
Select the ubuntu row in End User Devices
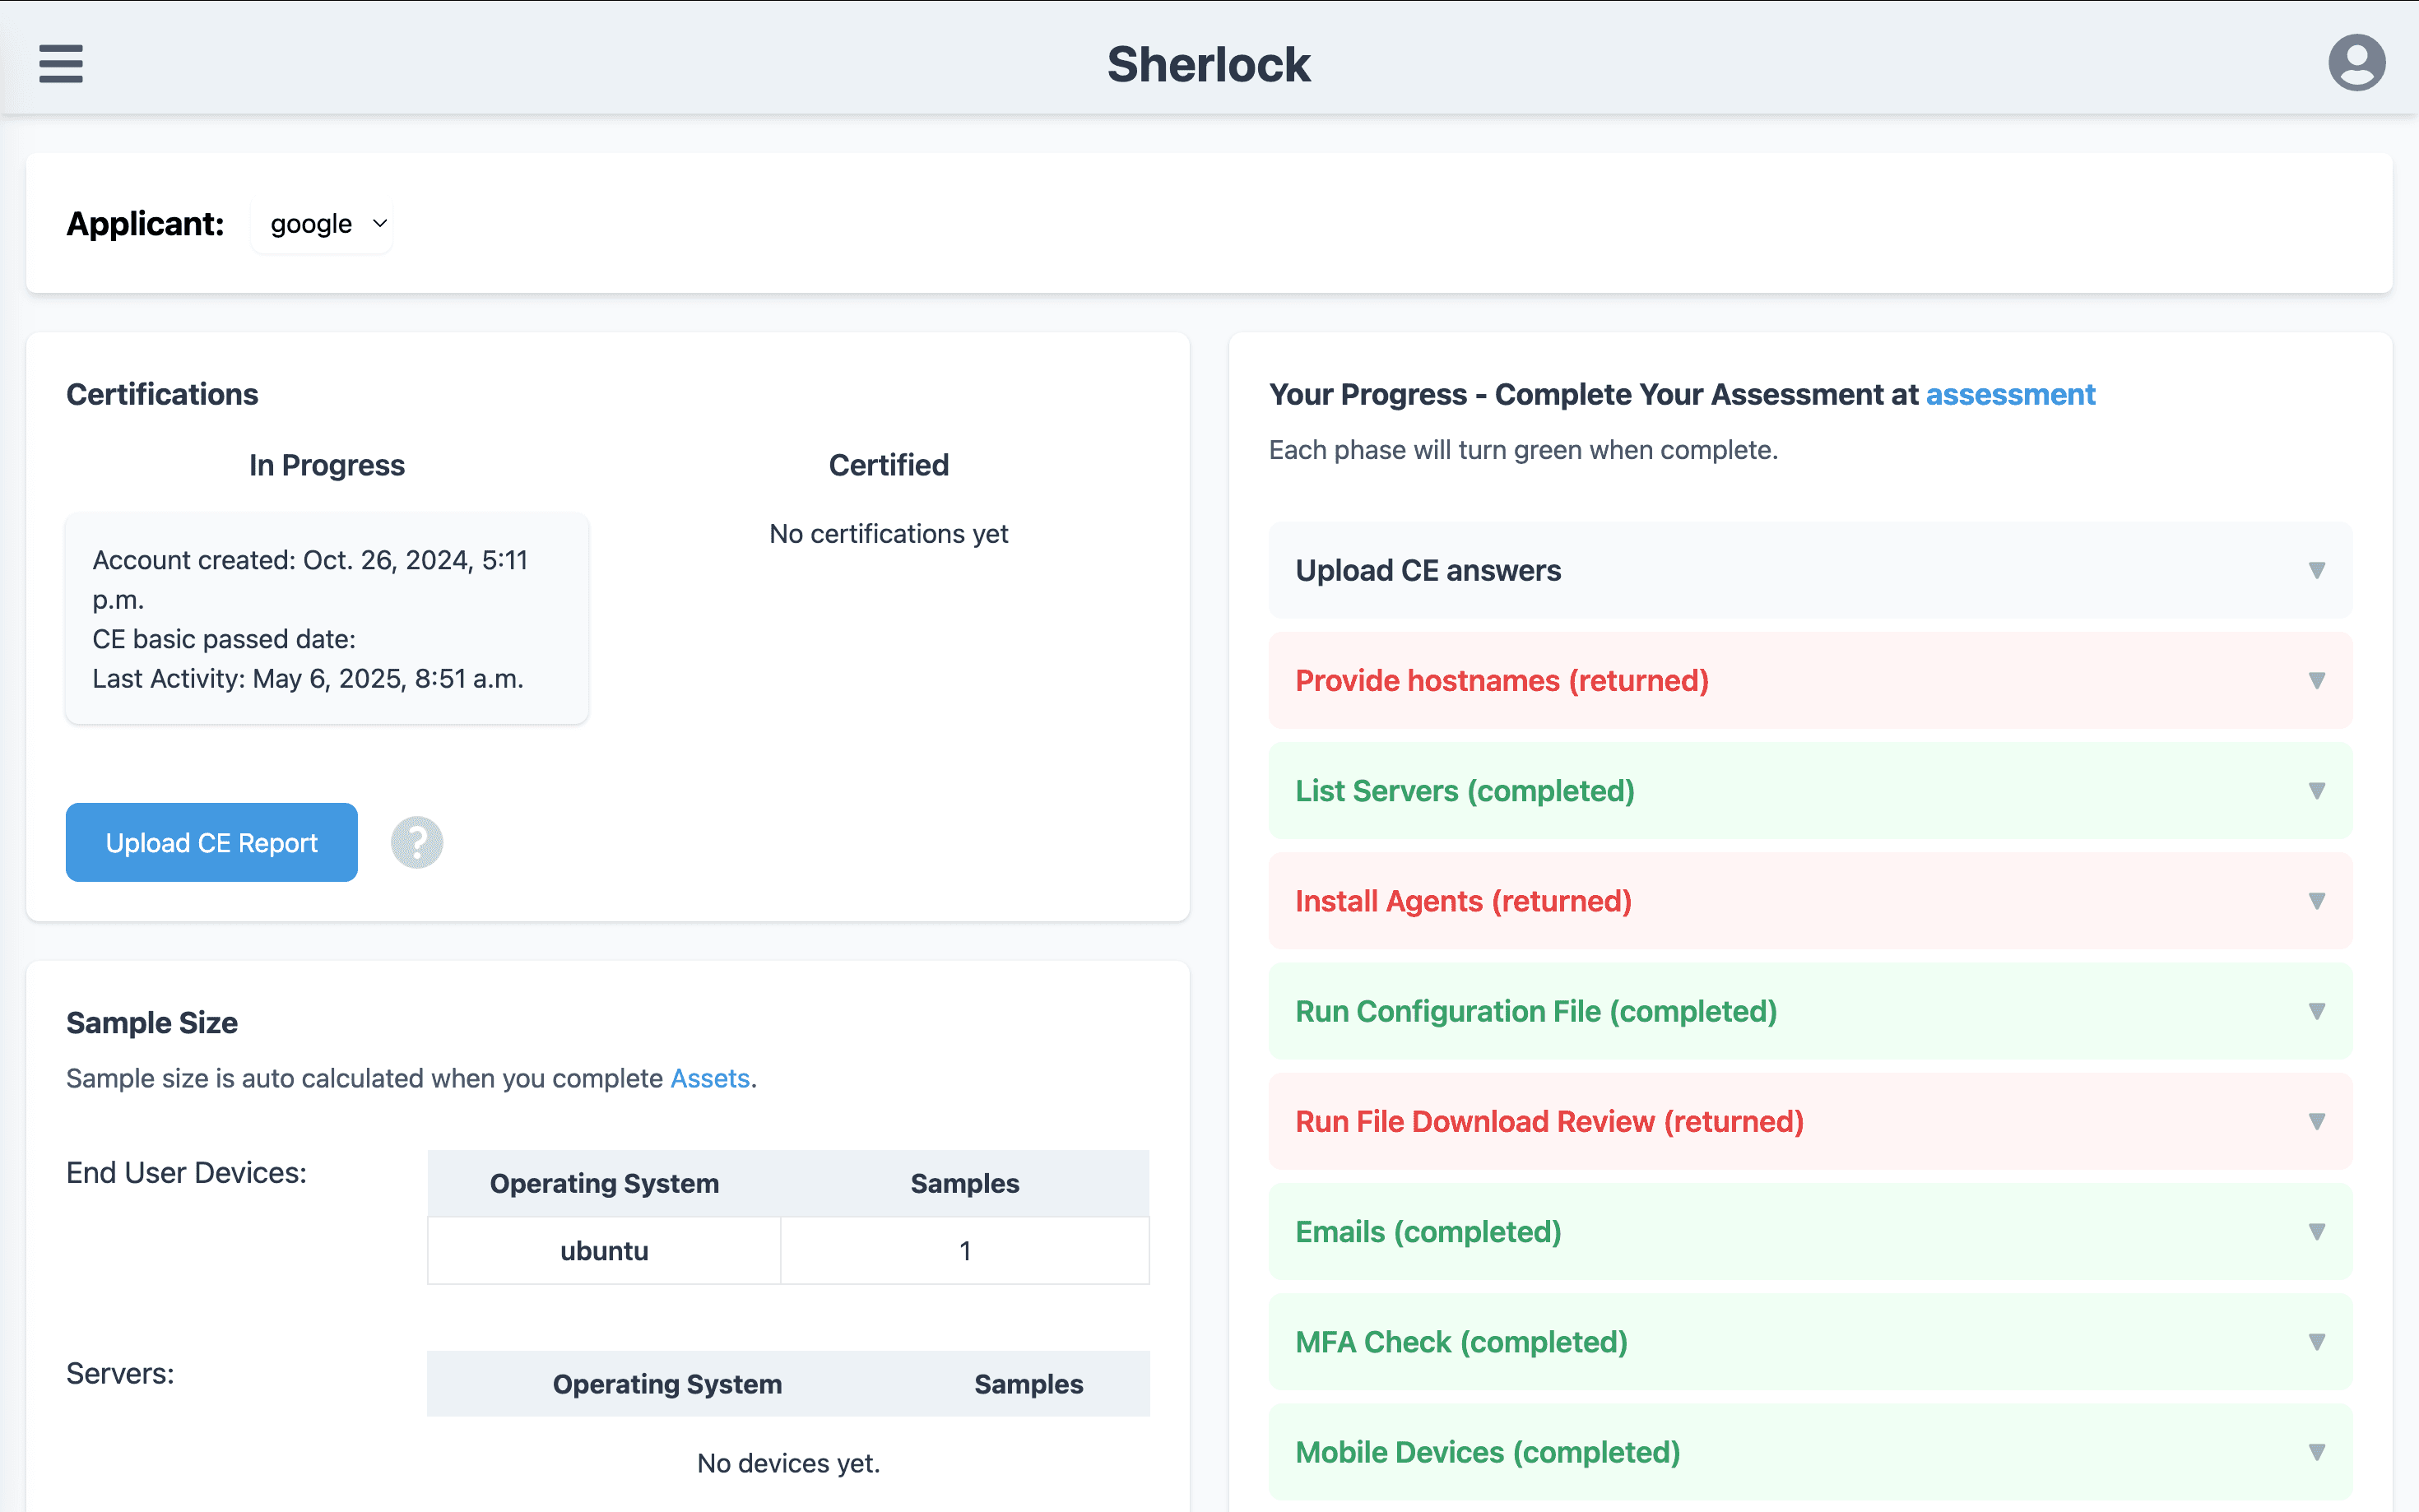[x=603, y=1250]
